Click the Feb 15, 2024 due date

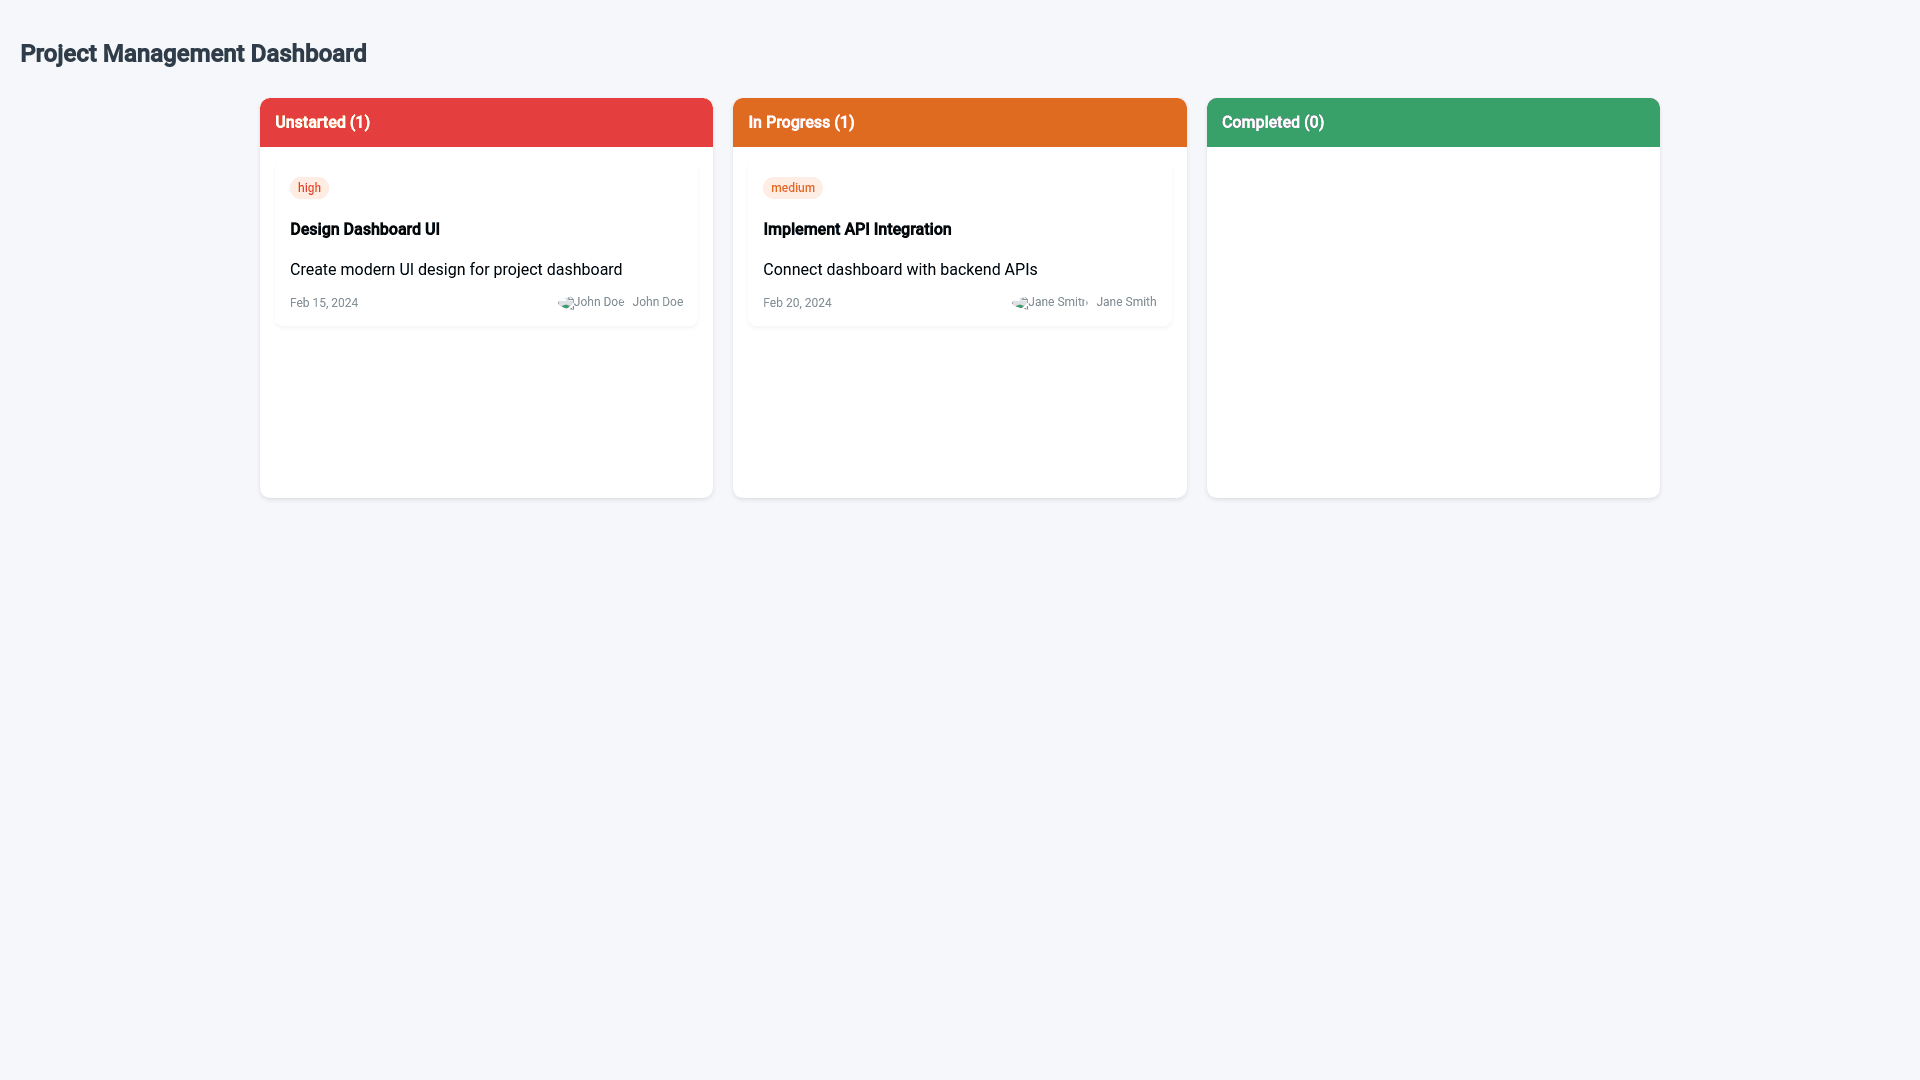point(324,303)
